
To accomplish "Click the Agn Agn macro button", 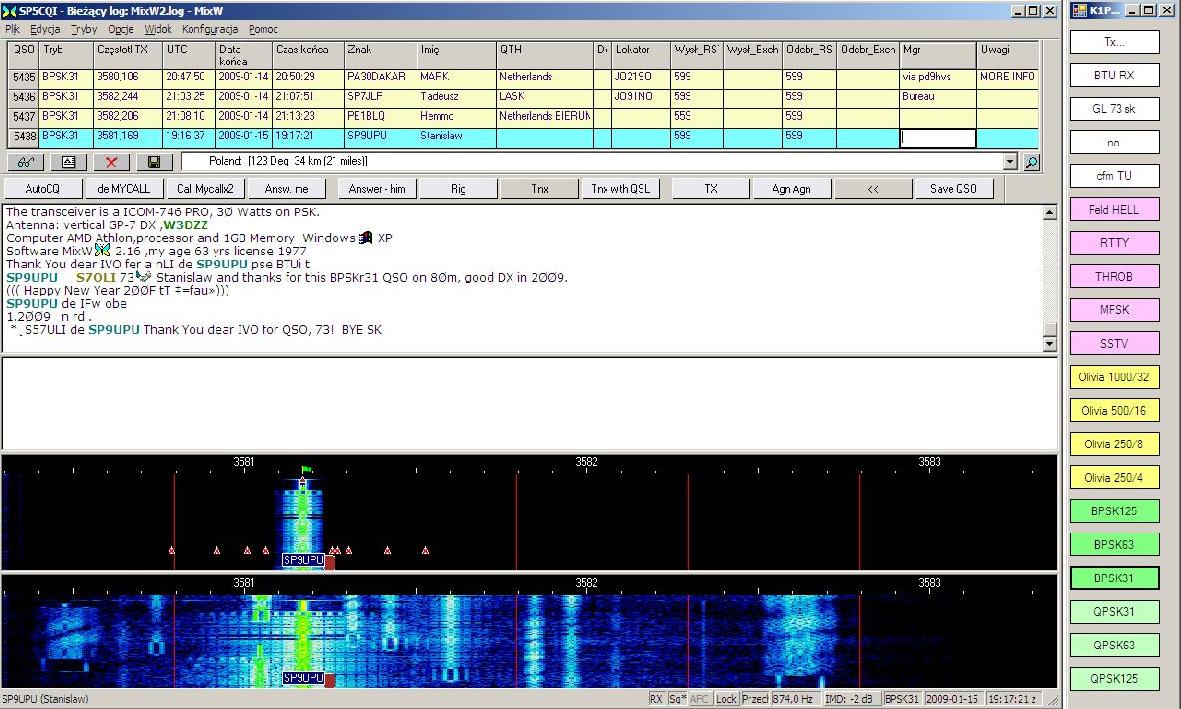I will click(x=792, y=189).
